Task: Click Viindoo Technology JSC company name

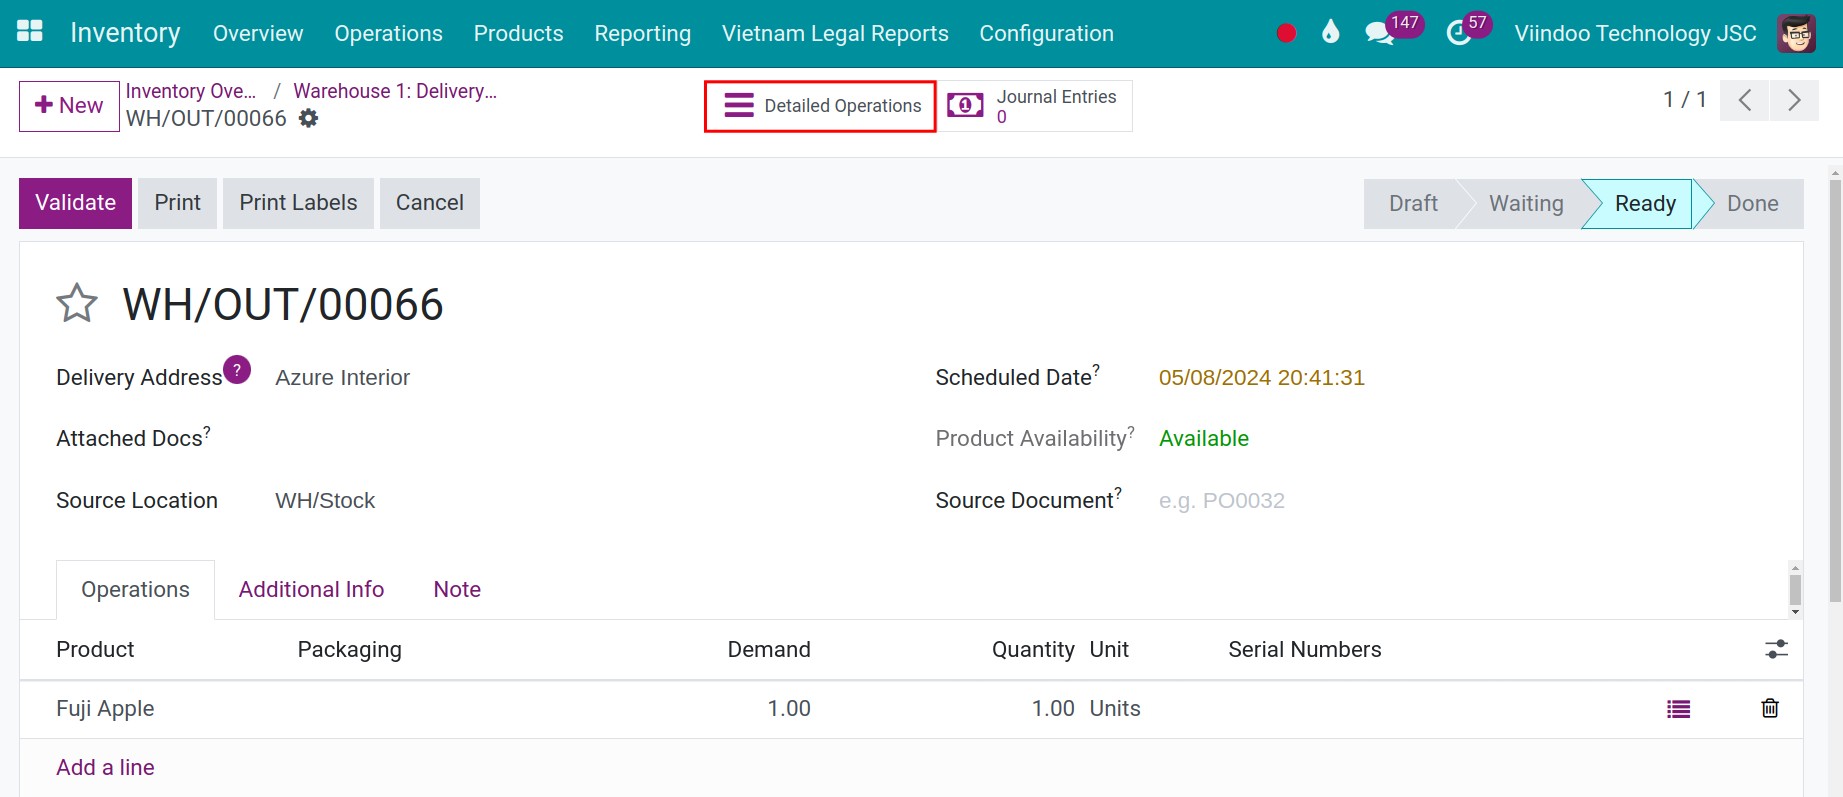Action: click(x=1635, y=33)
